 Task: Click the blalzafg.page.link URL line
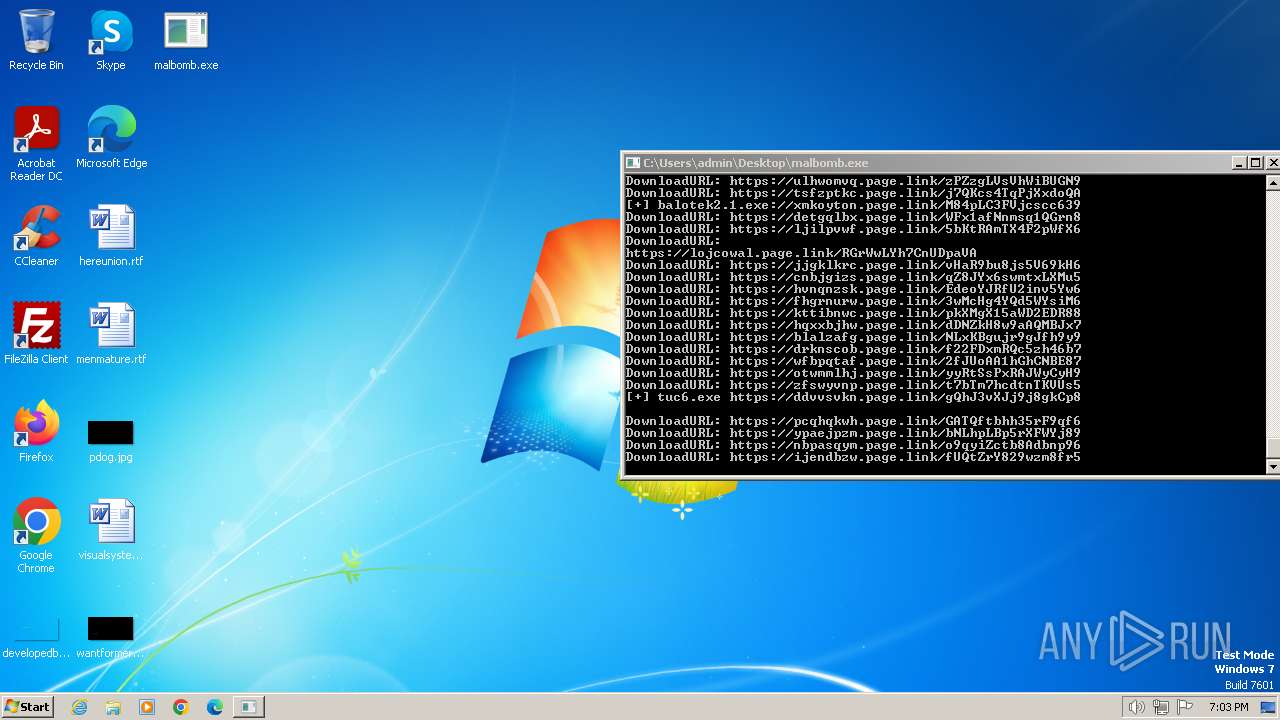tap(853, 337)
